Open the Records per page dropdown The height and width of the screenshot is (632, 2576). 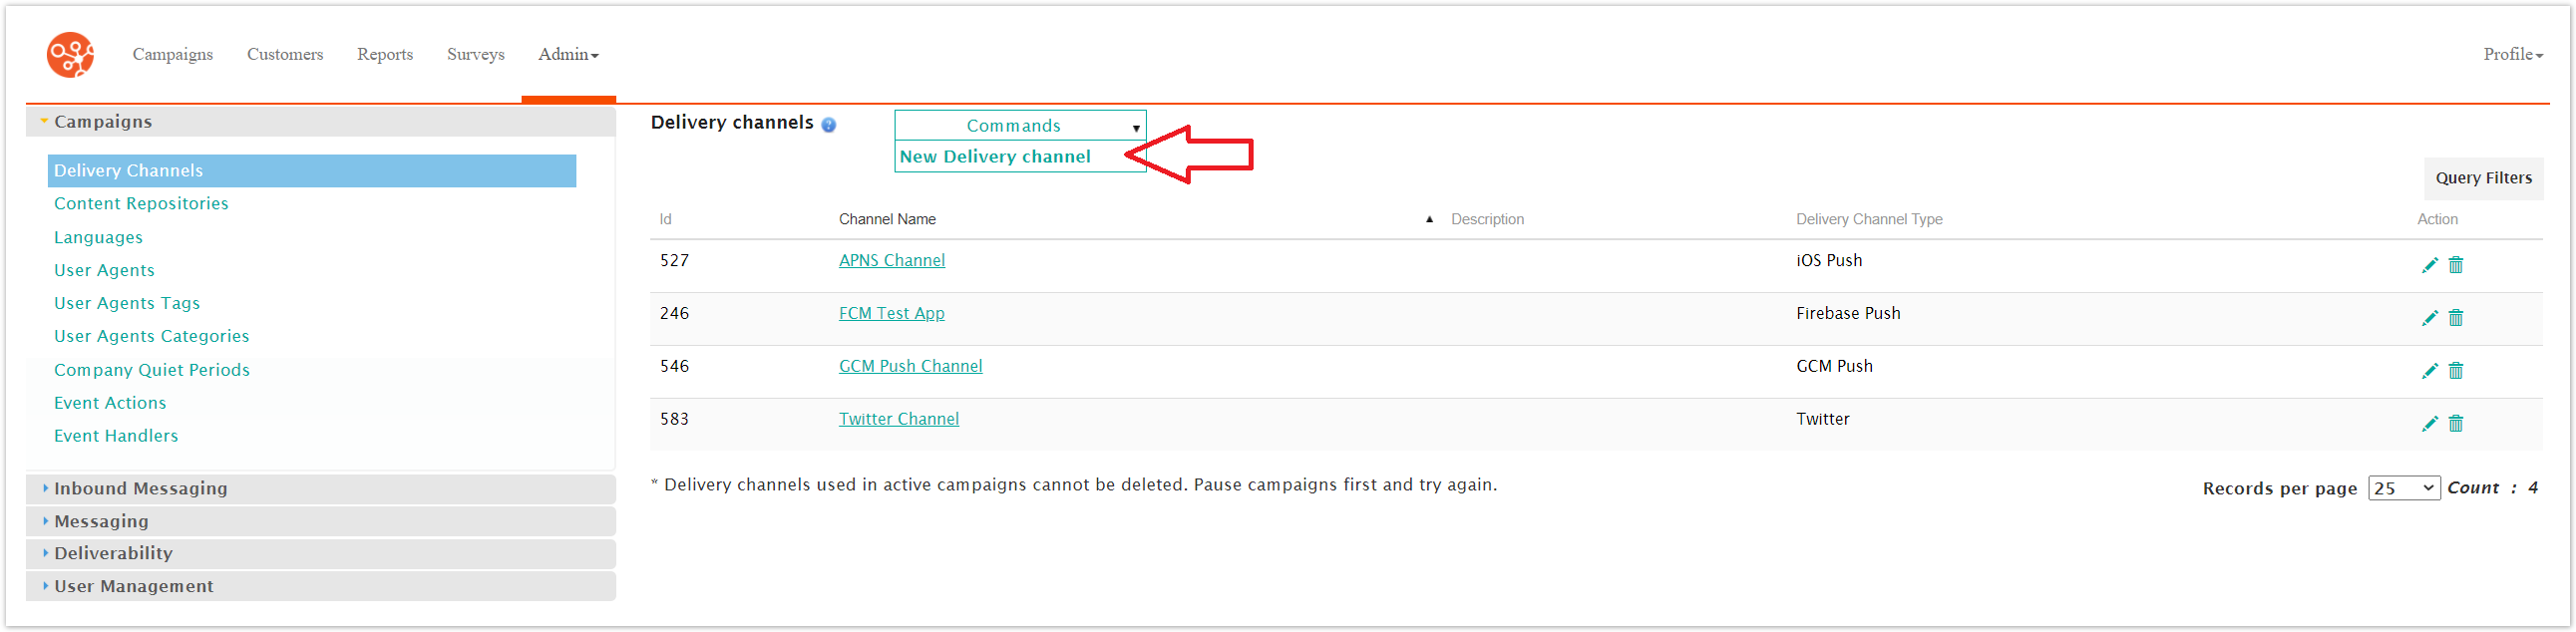pyautogui.click(x=2403, y=488)
